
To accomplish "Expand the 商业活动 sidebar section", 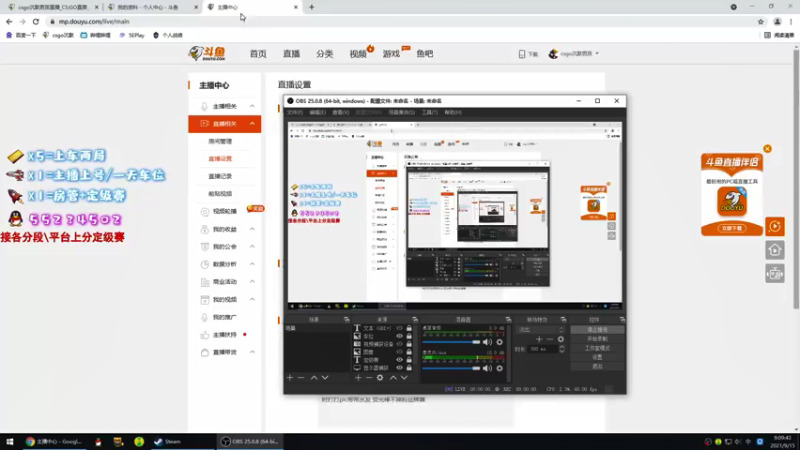I will pos(252,282).
